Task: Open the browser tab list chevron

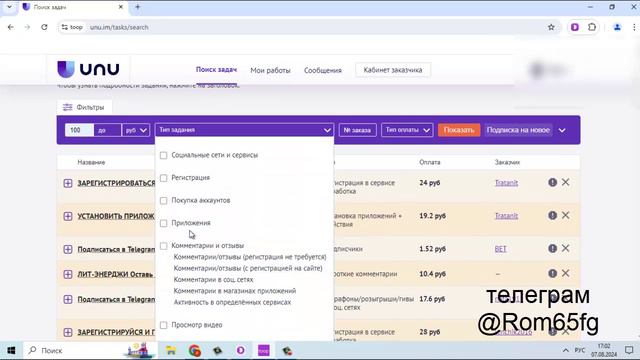Action: 9,7
